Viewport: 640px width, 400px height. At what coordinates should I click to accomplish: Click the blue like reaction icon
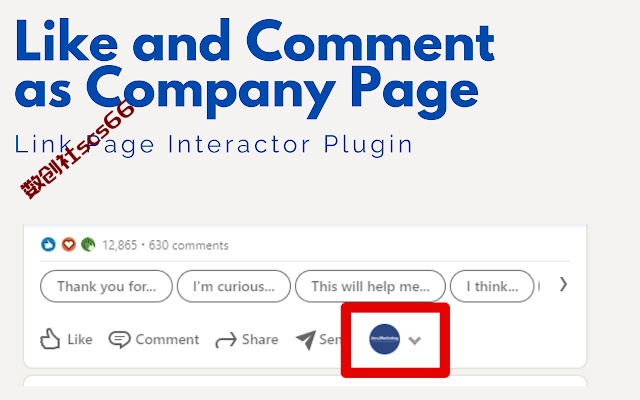pos(48,244)
